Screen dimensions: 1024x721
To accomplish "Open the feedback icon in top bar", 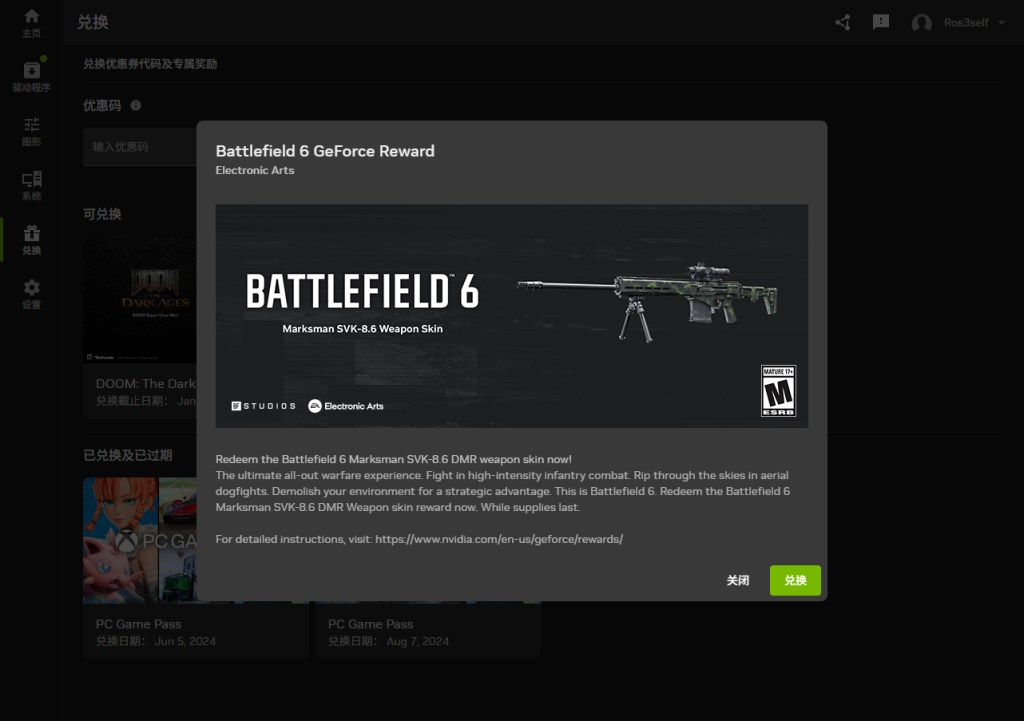I will (x=881, y=22).
